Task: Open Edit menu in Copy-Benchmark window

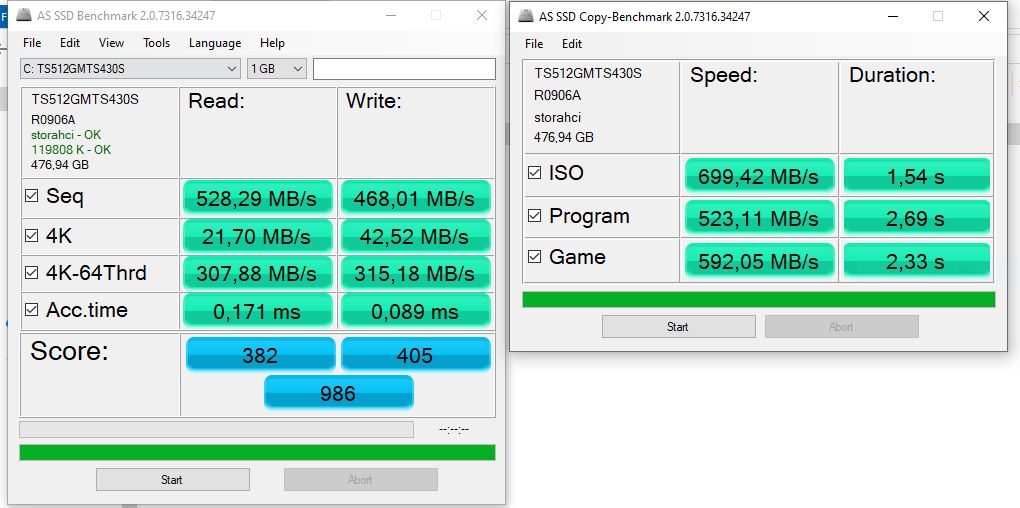Action: tap(572, 44)
